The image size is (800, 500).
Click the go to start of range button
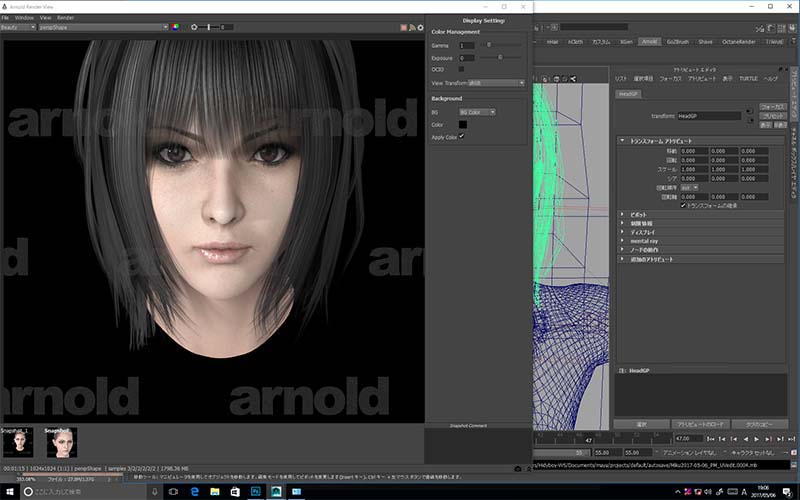[x=711, y=439]
